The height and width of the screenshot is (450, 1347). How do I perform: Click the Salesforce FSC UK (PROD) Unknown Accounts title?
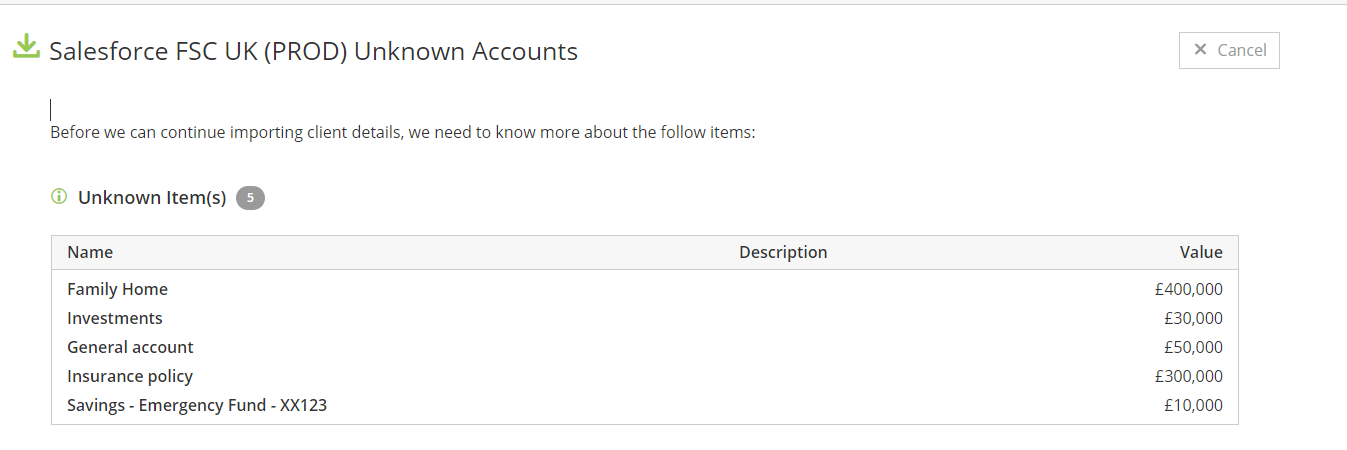[x=314, y=51]
